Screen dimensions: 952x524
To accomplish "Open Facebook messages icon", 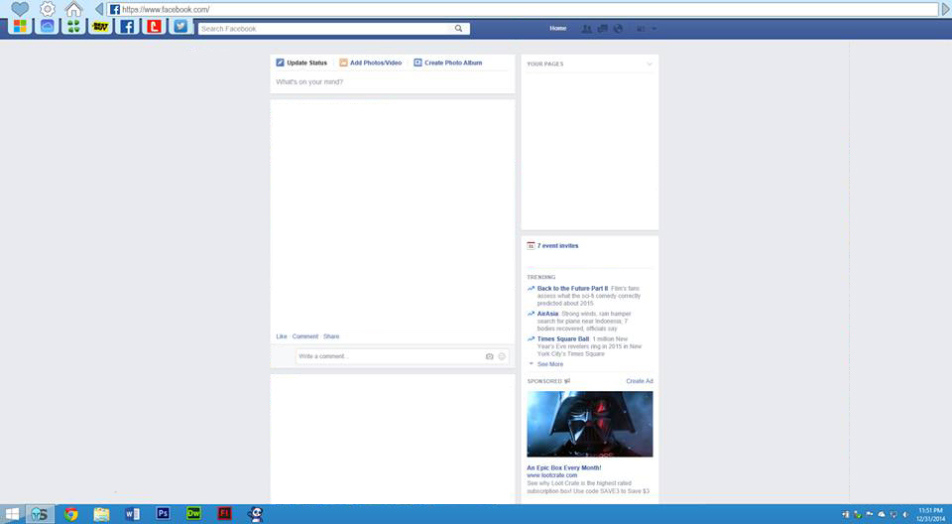I will coord(602,29).
